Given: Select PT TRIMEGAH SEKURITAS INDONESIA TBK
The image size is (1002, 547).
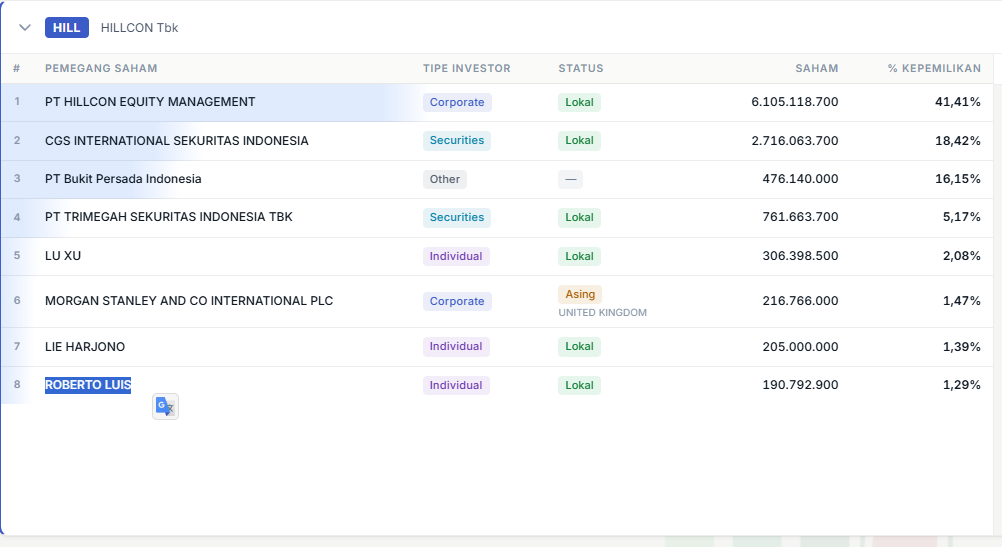Looking at the screenshot, I should tap(169, 217).
